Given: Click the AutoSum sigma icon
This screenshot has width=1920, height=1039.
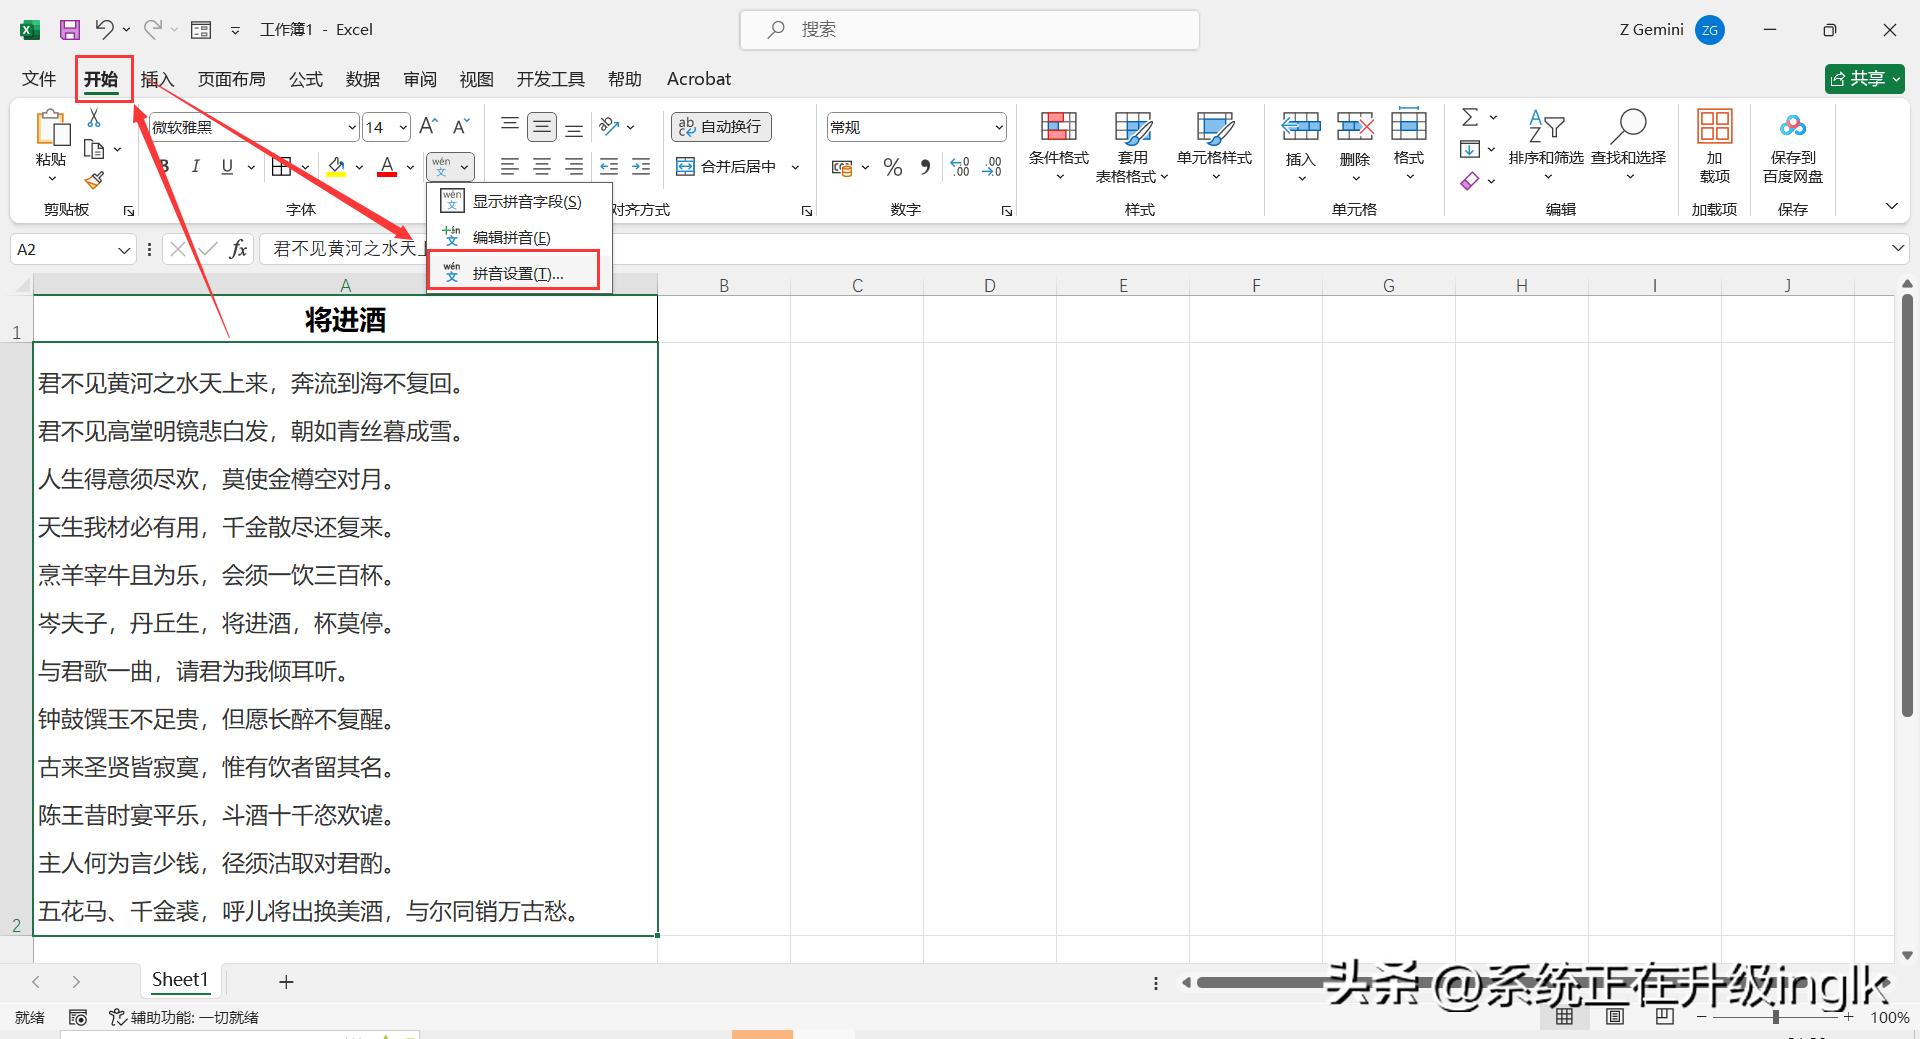Looking at the screenshot, I should [1469, 118].
